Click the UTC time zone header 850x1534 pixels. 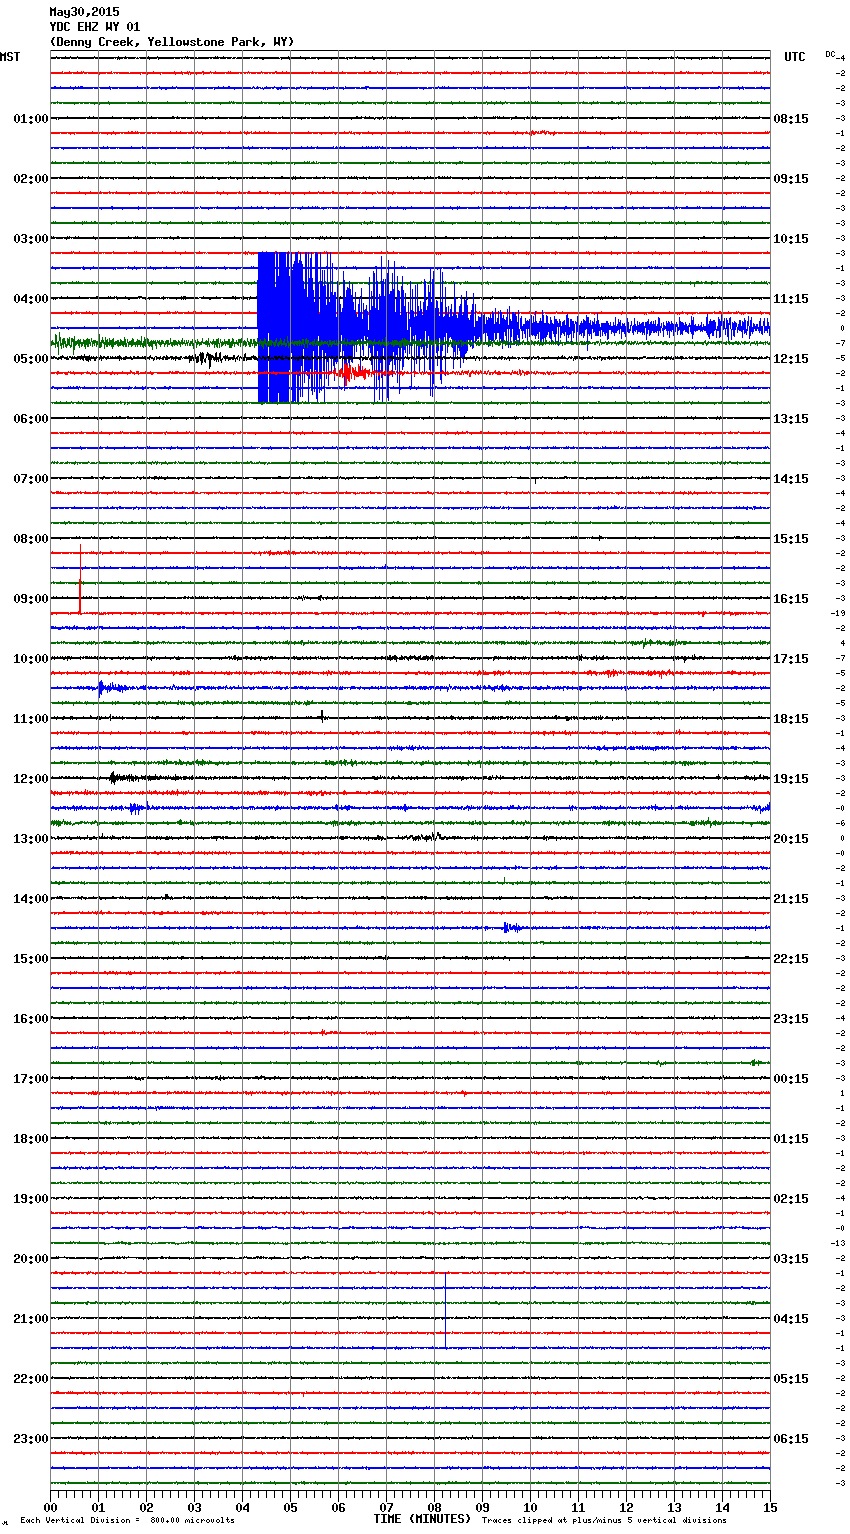pyautogui.click(x=795, y=57)
